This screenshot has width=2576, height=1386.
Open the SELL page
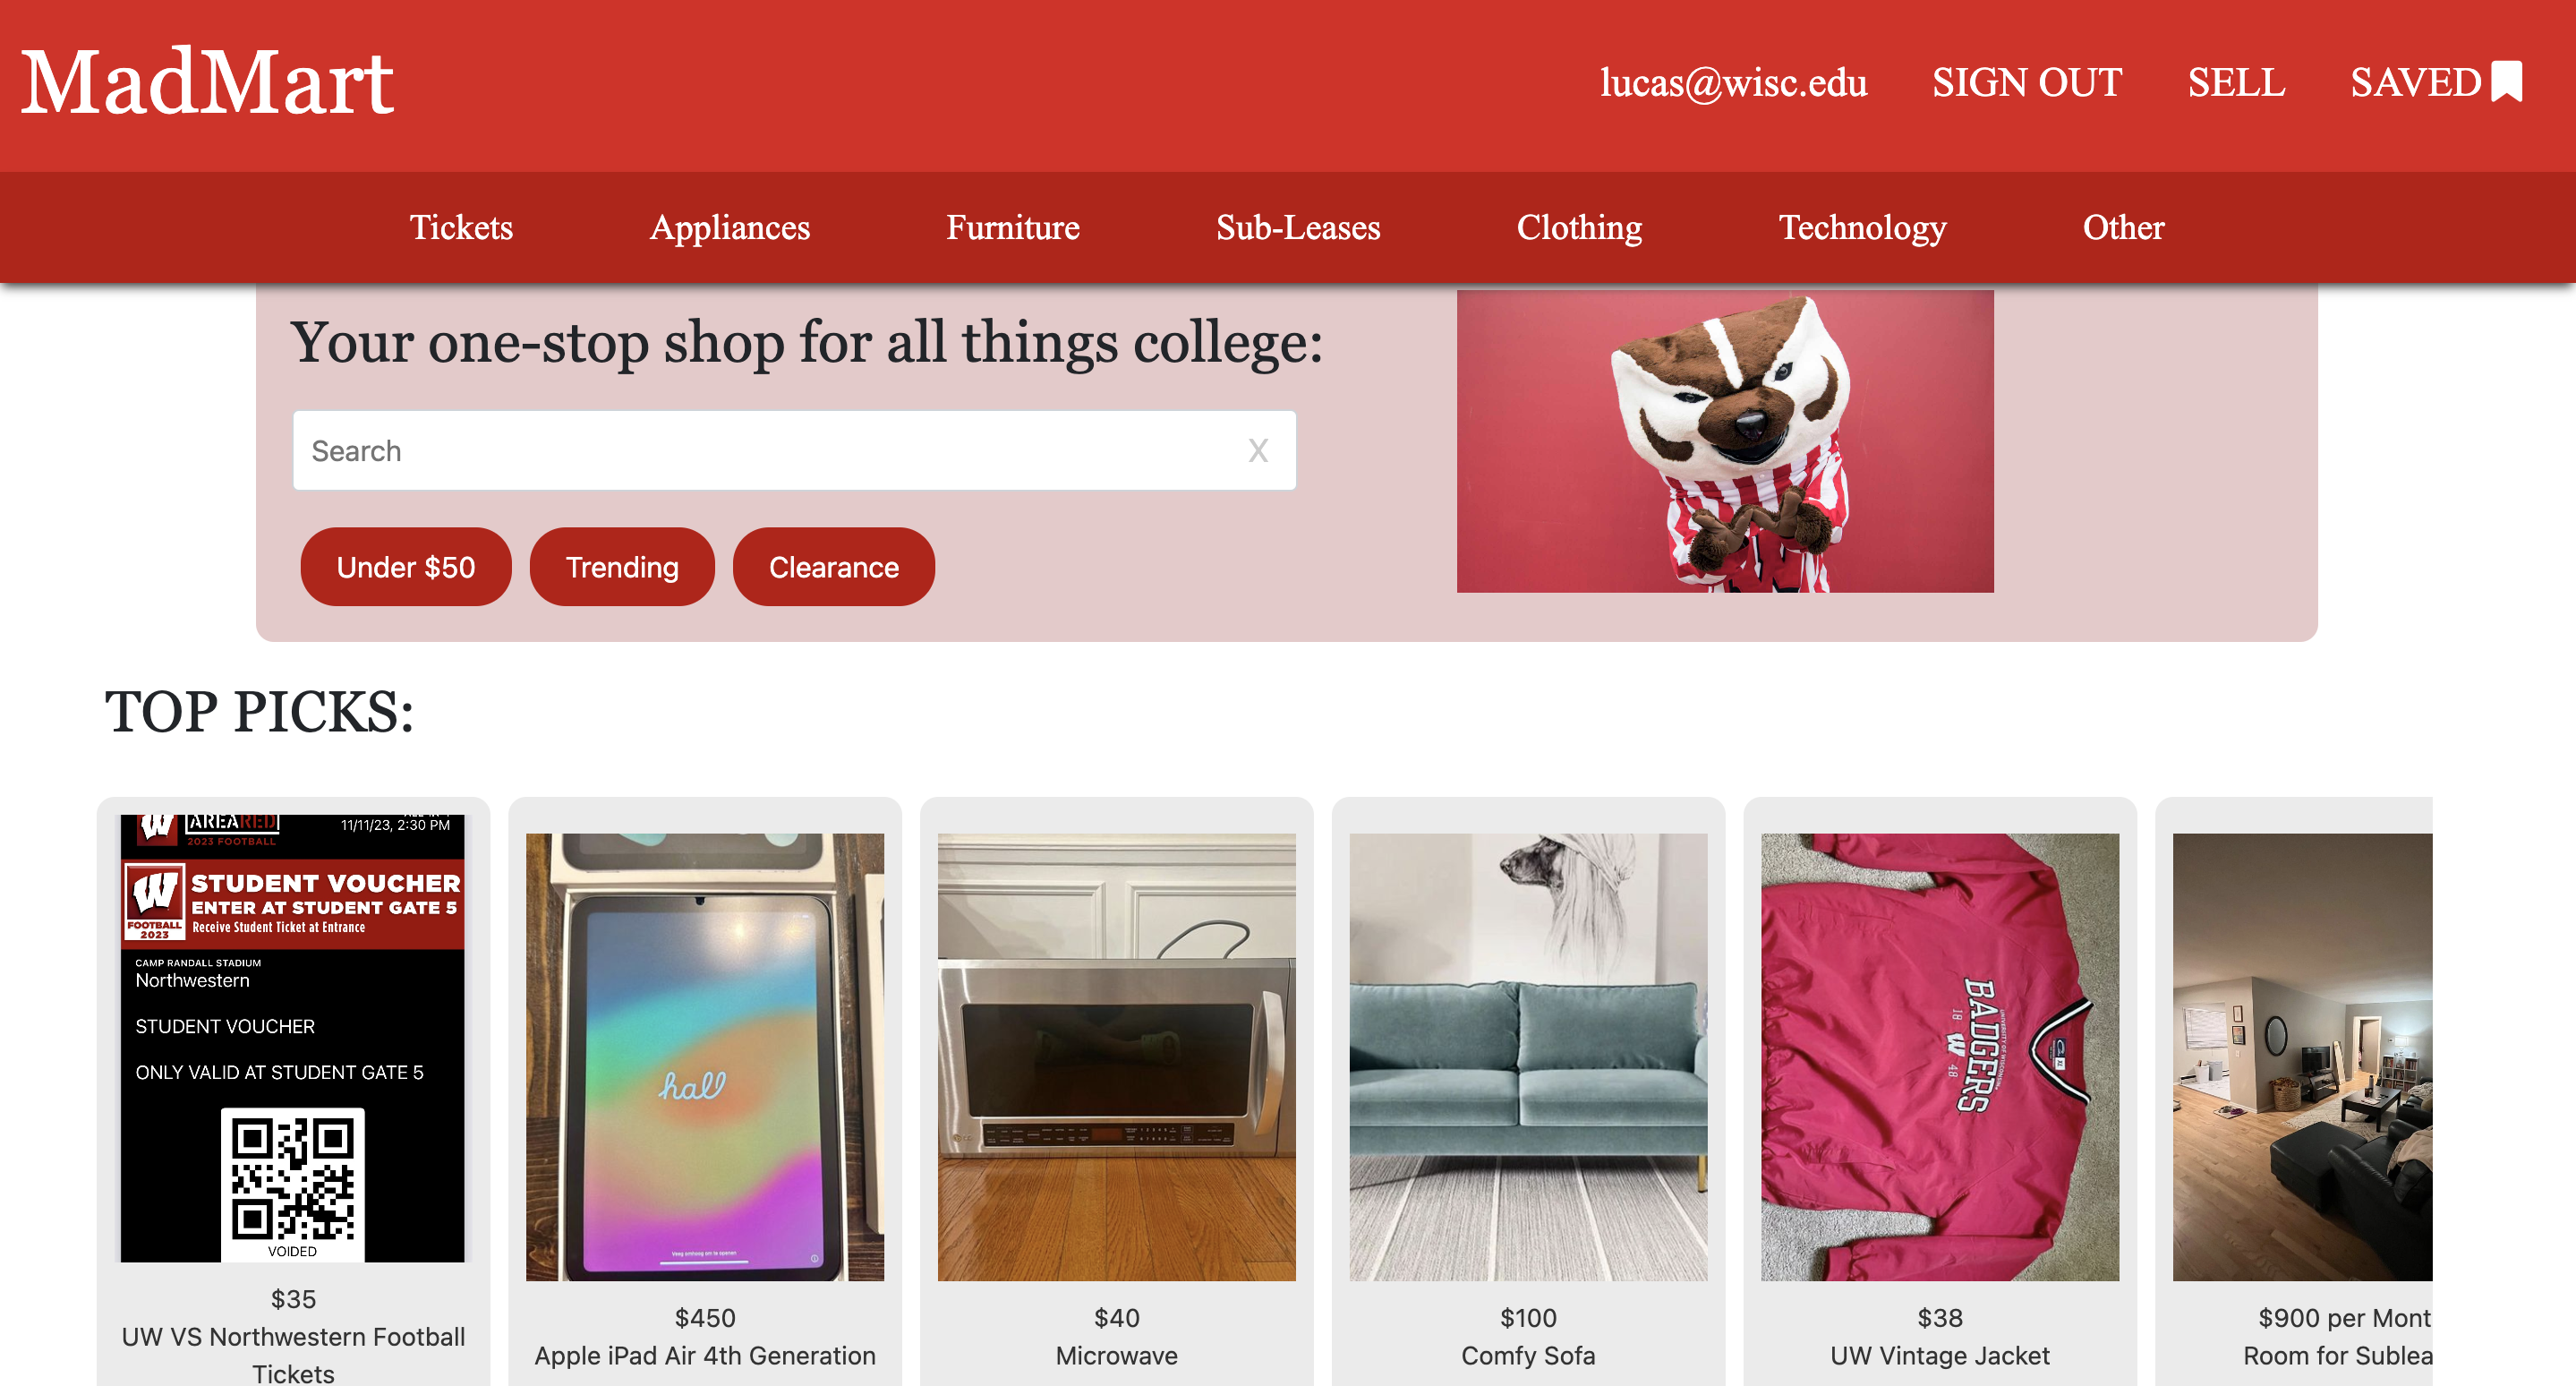2236,82
